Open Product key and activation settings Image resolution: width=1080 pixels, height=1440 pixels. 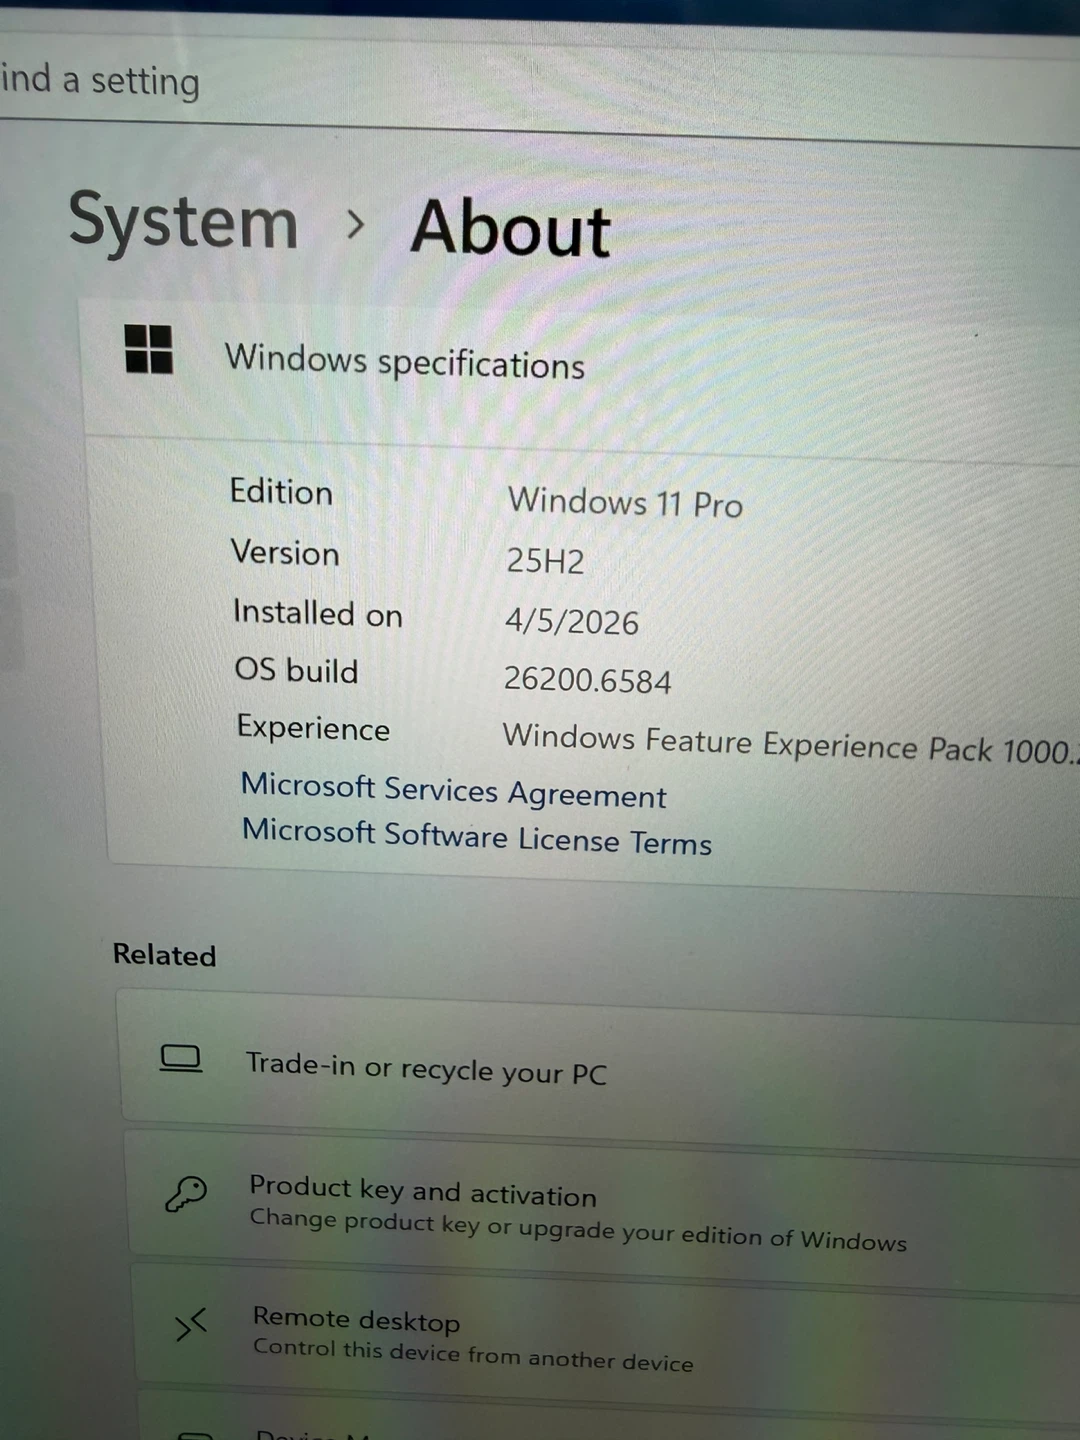click(x=605, y=1213)
